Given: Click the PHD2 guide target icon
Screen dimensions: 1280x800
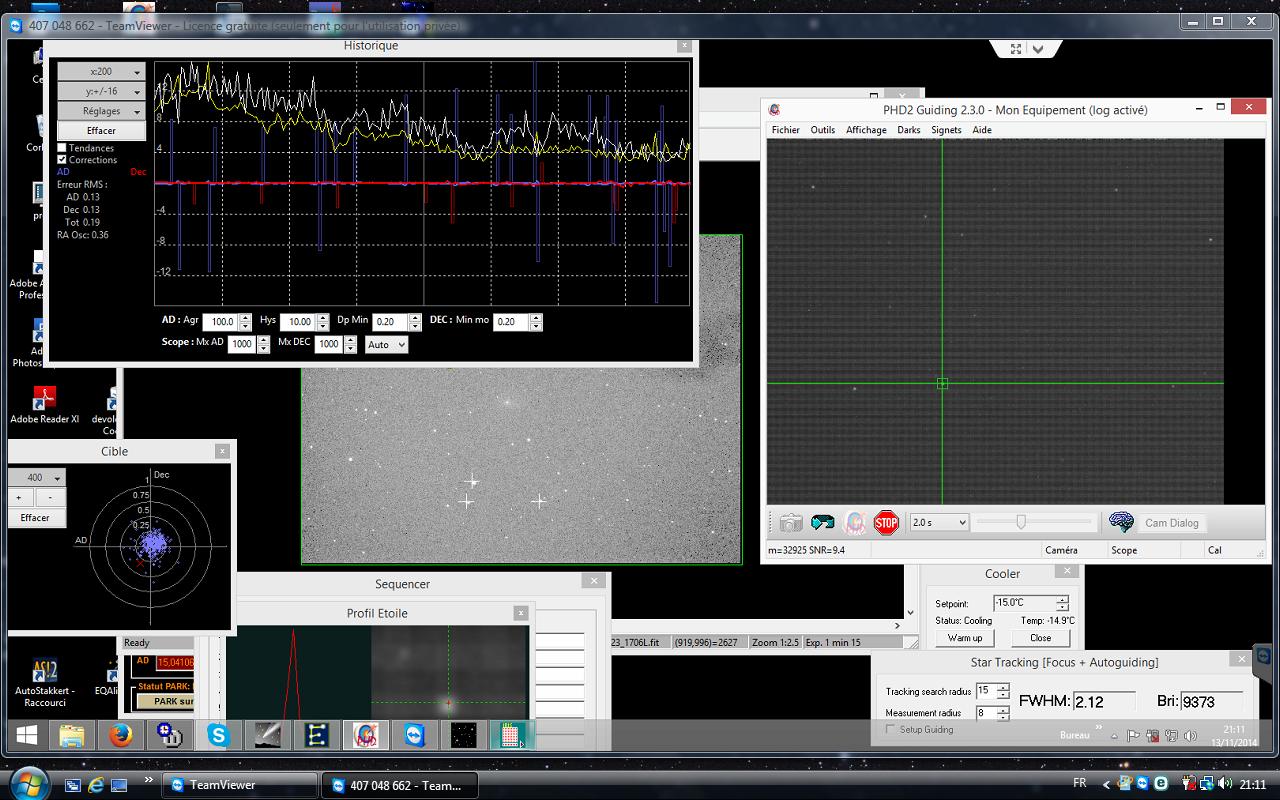Looking at the screenshot, I should [855, 523].
